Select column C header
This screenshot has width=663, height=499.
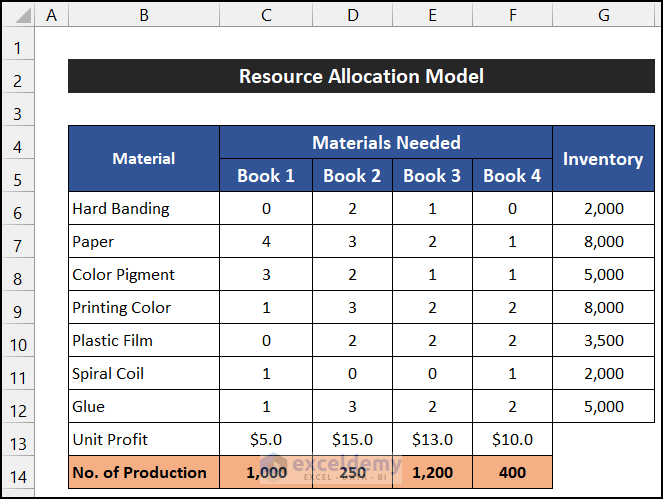[x=266, y=15]
